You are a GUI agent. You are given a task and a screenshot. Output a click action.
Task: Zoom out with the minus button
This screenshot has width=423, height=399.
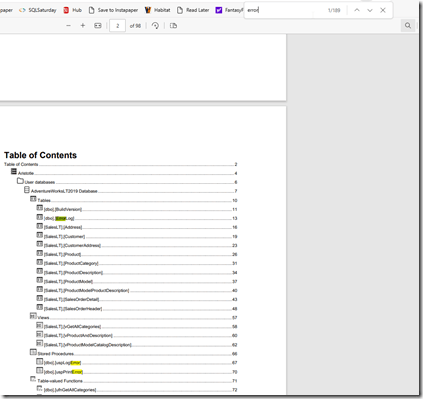tap(68, 26)
